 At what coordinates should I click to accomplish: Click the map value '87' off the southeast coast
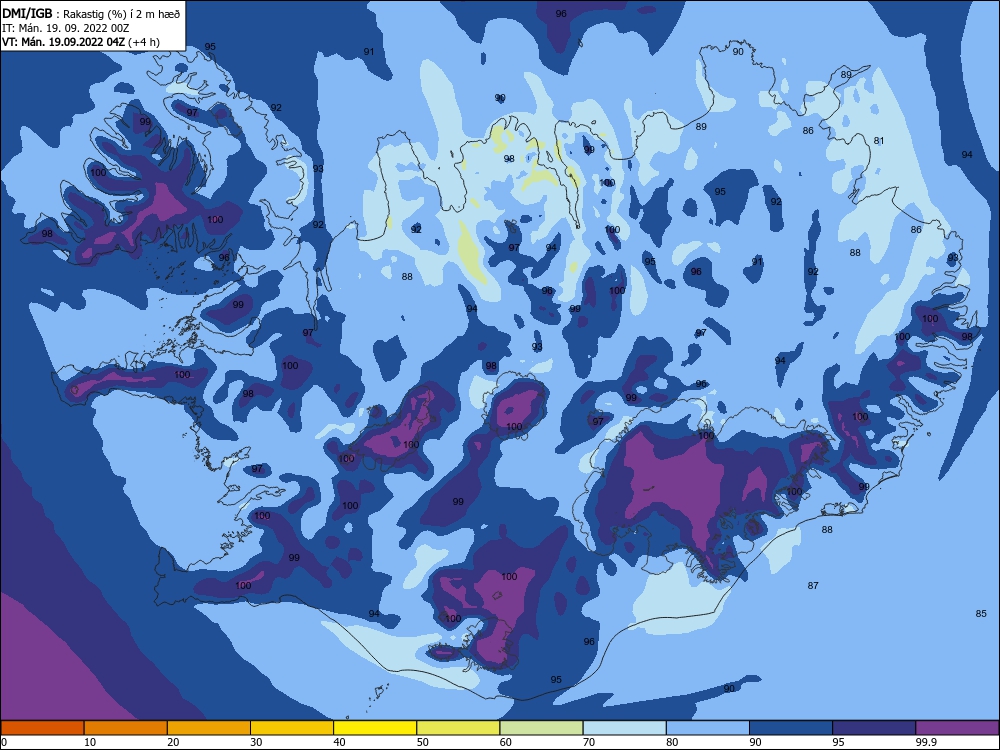pos(813,585)
